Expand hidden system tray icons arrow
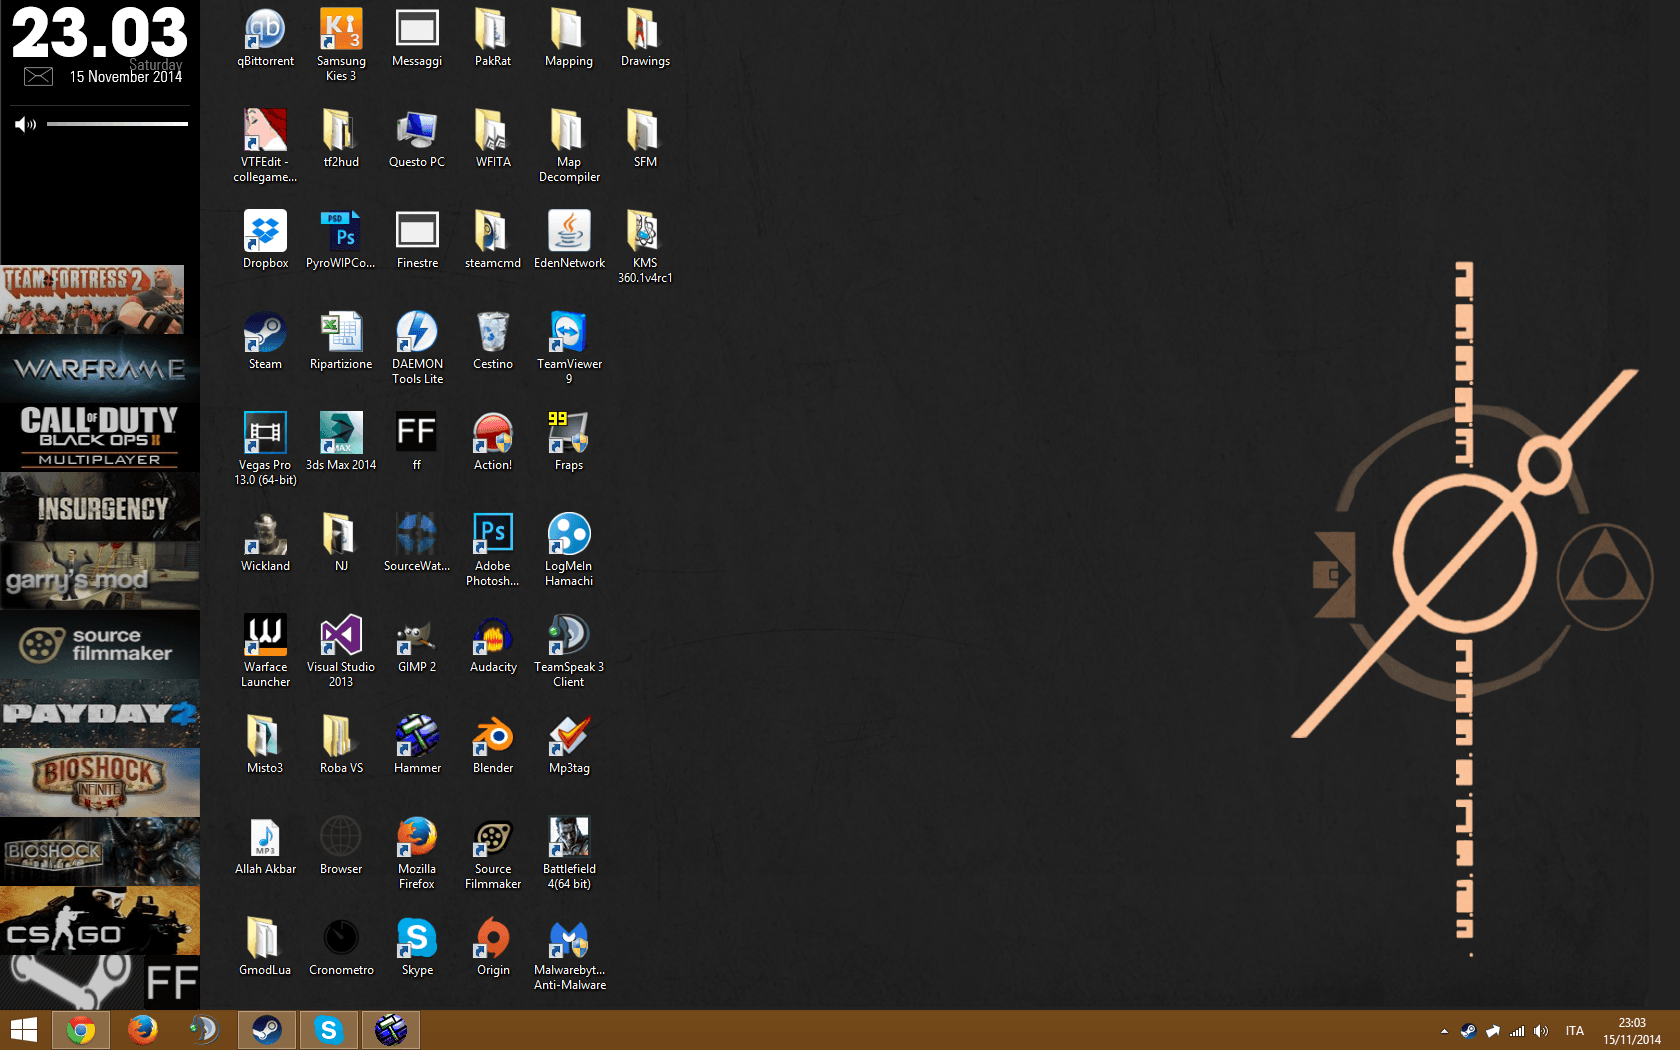1680x1050 pixels. point(1444,1031)
